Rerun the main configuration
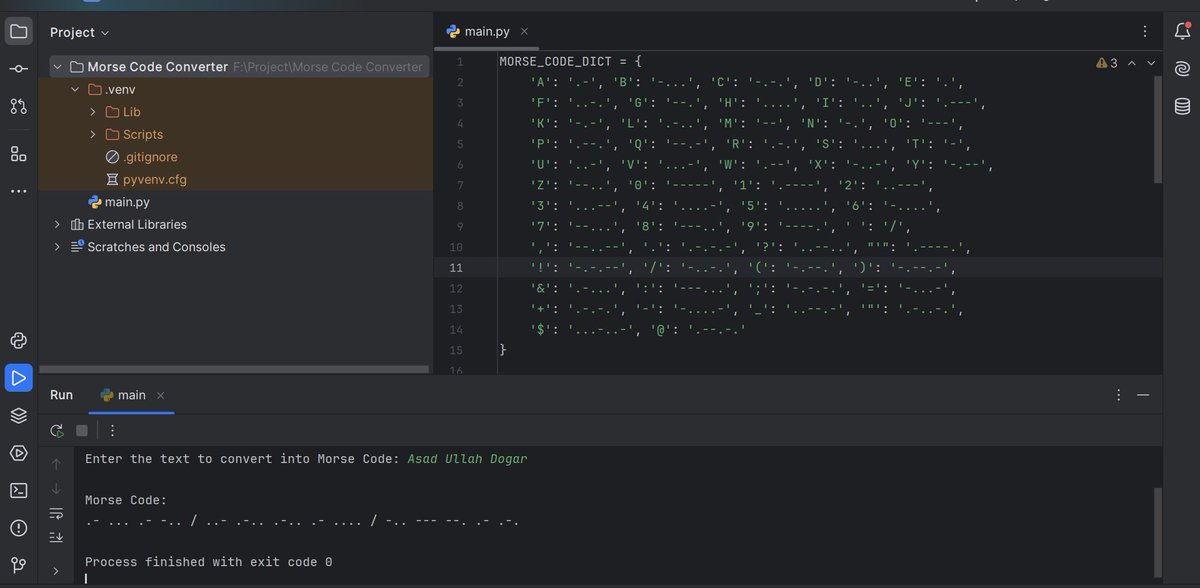 click(x=57, y=431)
